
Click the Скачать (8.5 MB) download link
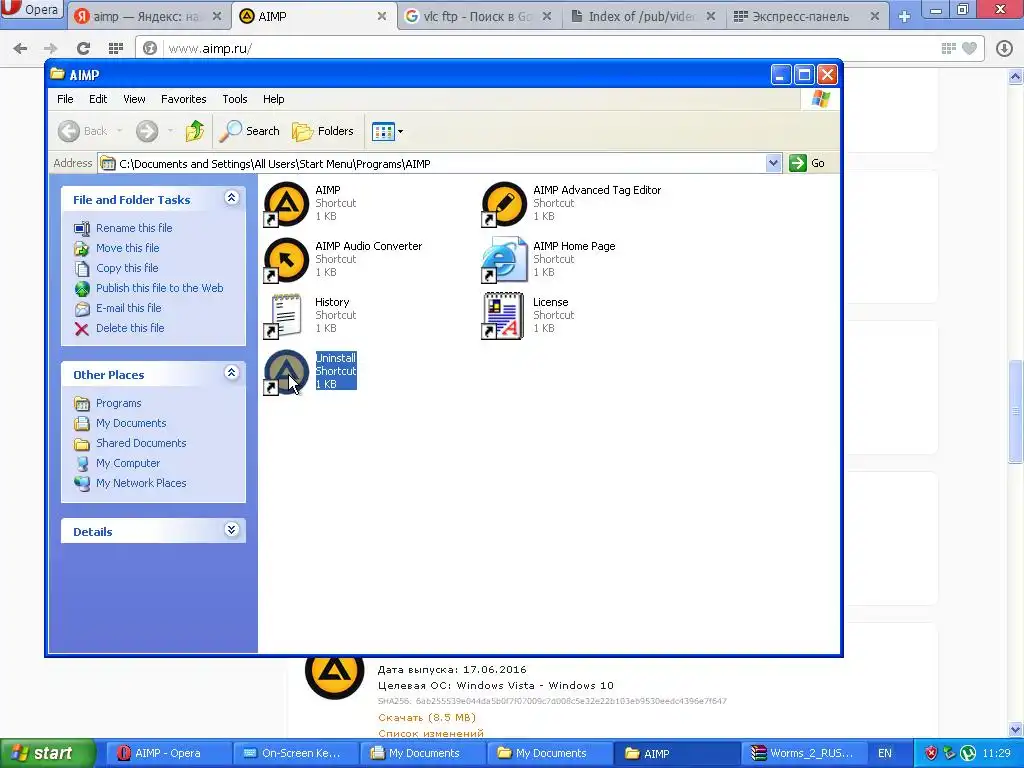pyautogui.click(x=426, y=717)
